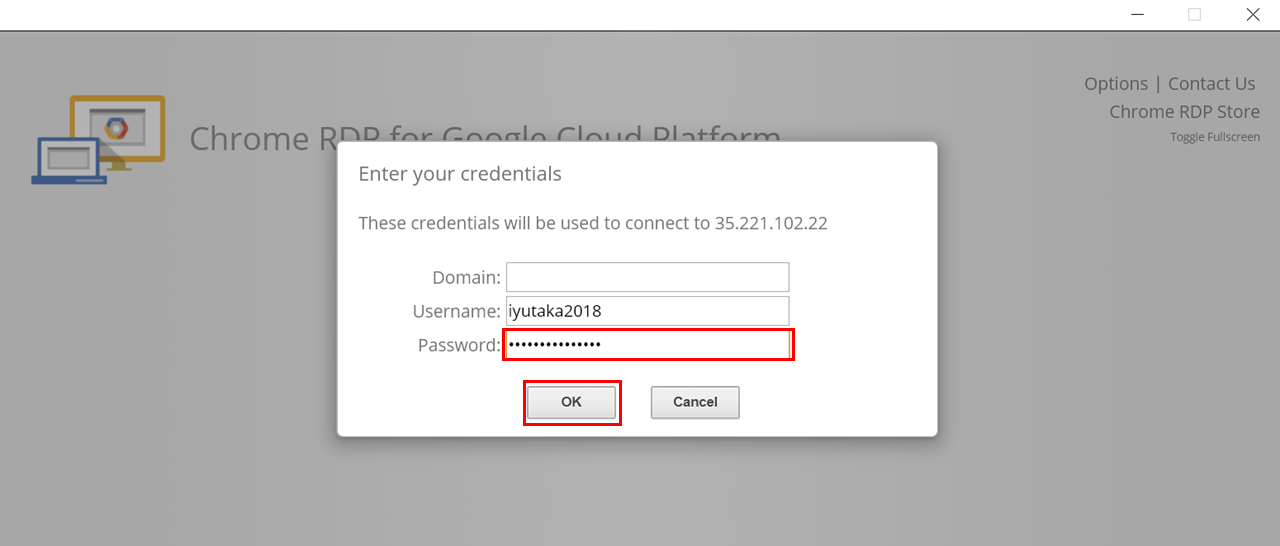Click the Password label
This screenshot has height=546, width=1280.
point(459,345)
